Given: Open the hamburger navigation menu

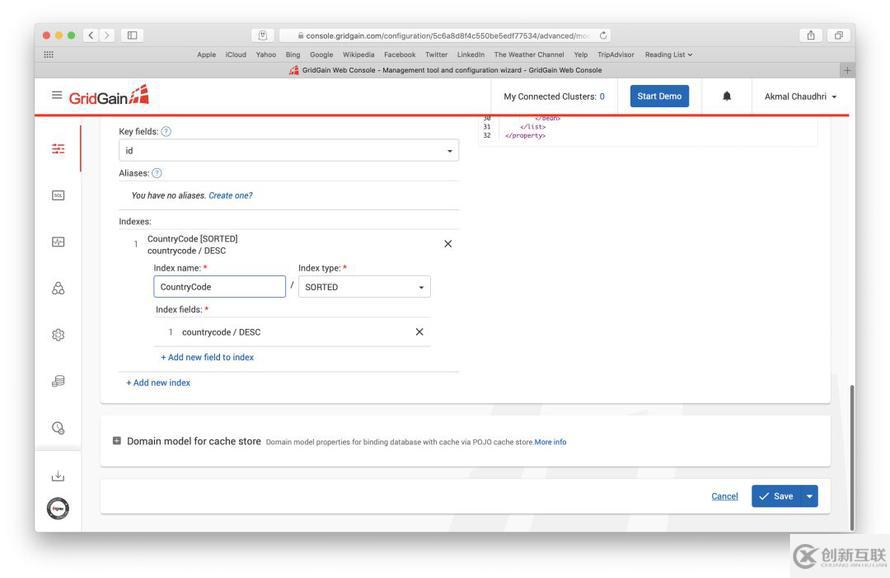Looking at the screenshot, I should [x=56, y=95].
